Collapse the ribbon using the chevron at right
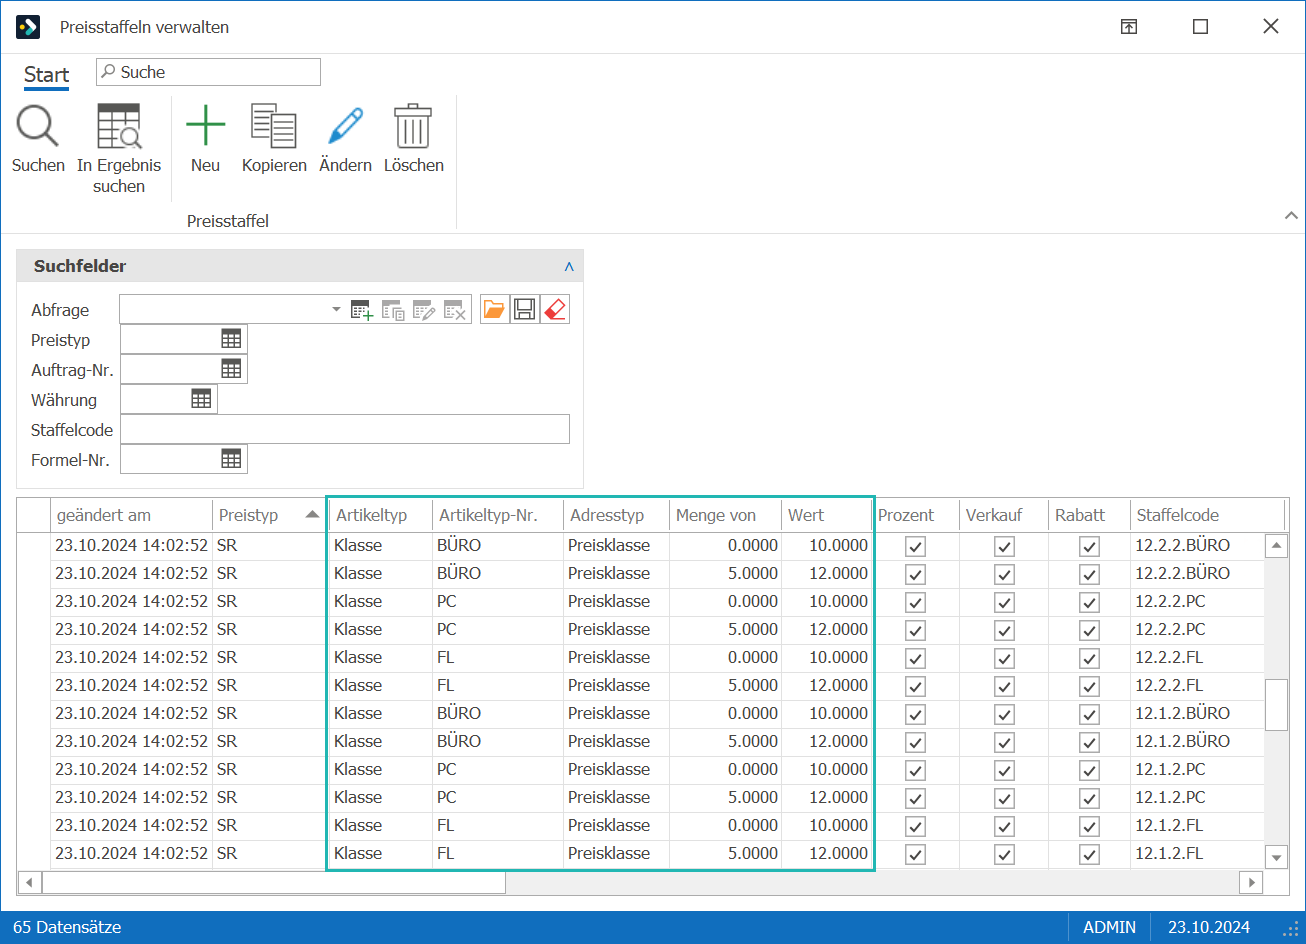The image size is (1306, 944). [1290, 215]
